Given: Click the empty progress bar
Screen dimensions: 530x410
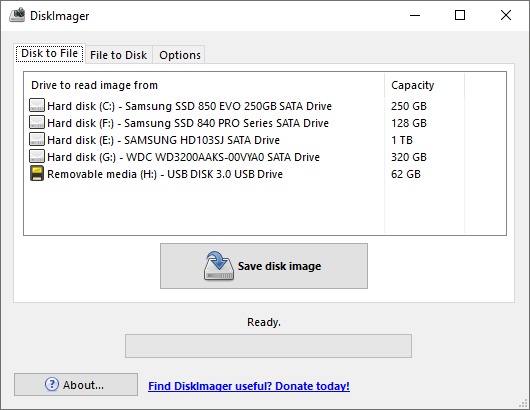Looking at the screenshot, I should [x=268, y=346].
